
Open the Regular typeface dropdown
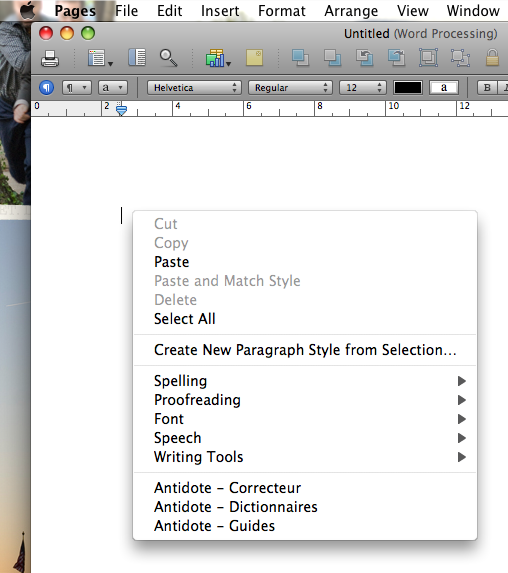(290, 88)
